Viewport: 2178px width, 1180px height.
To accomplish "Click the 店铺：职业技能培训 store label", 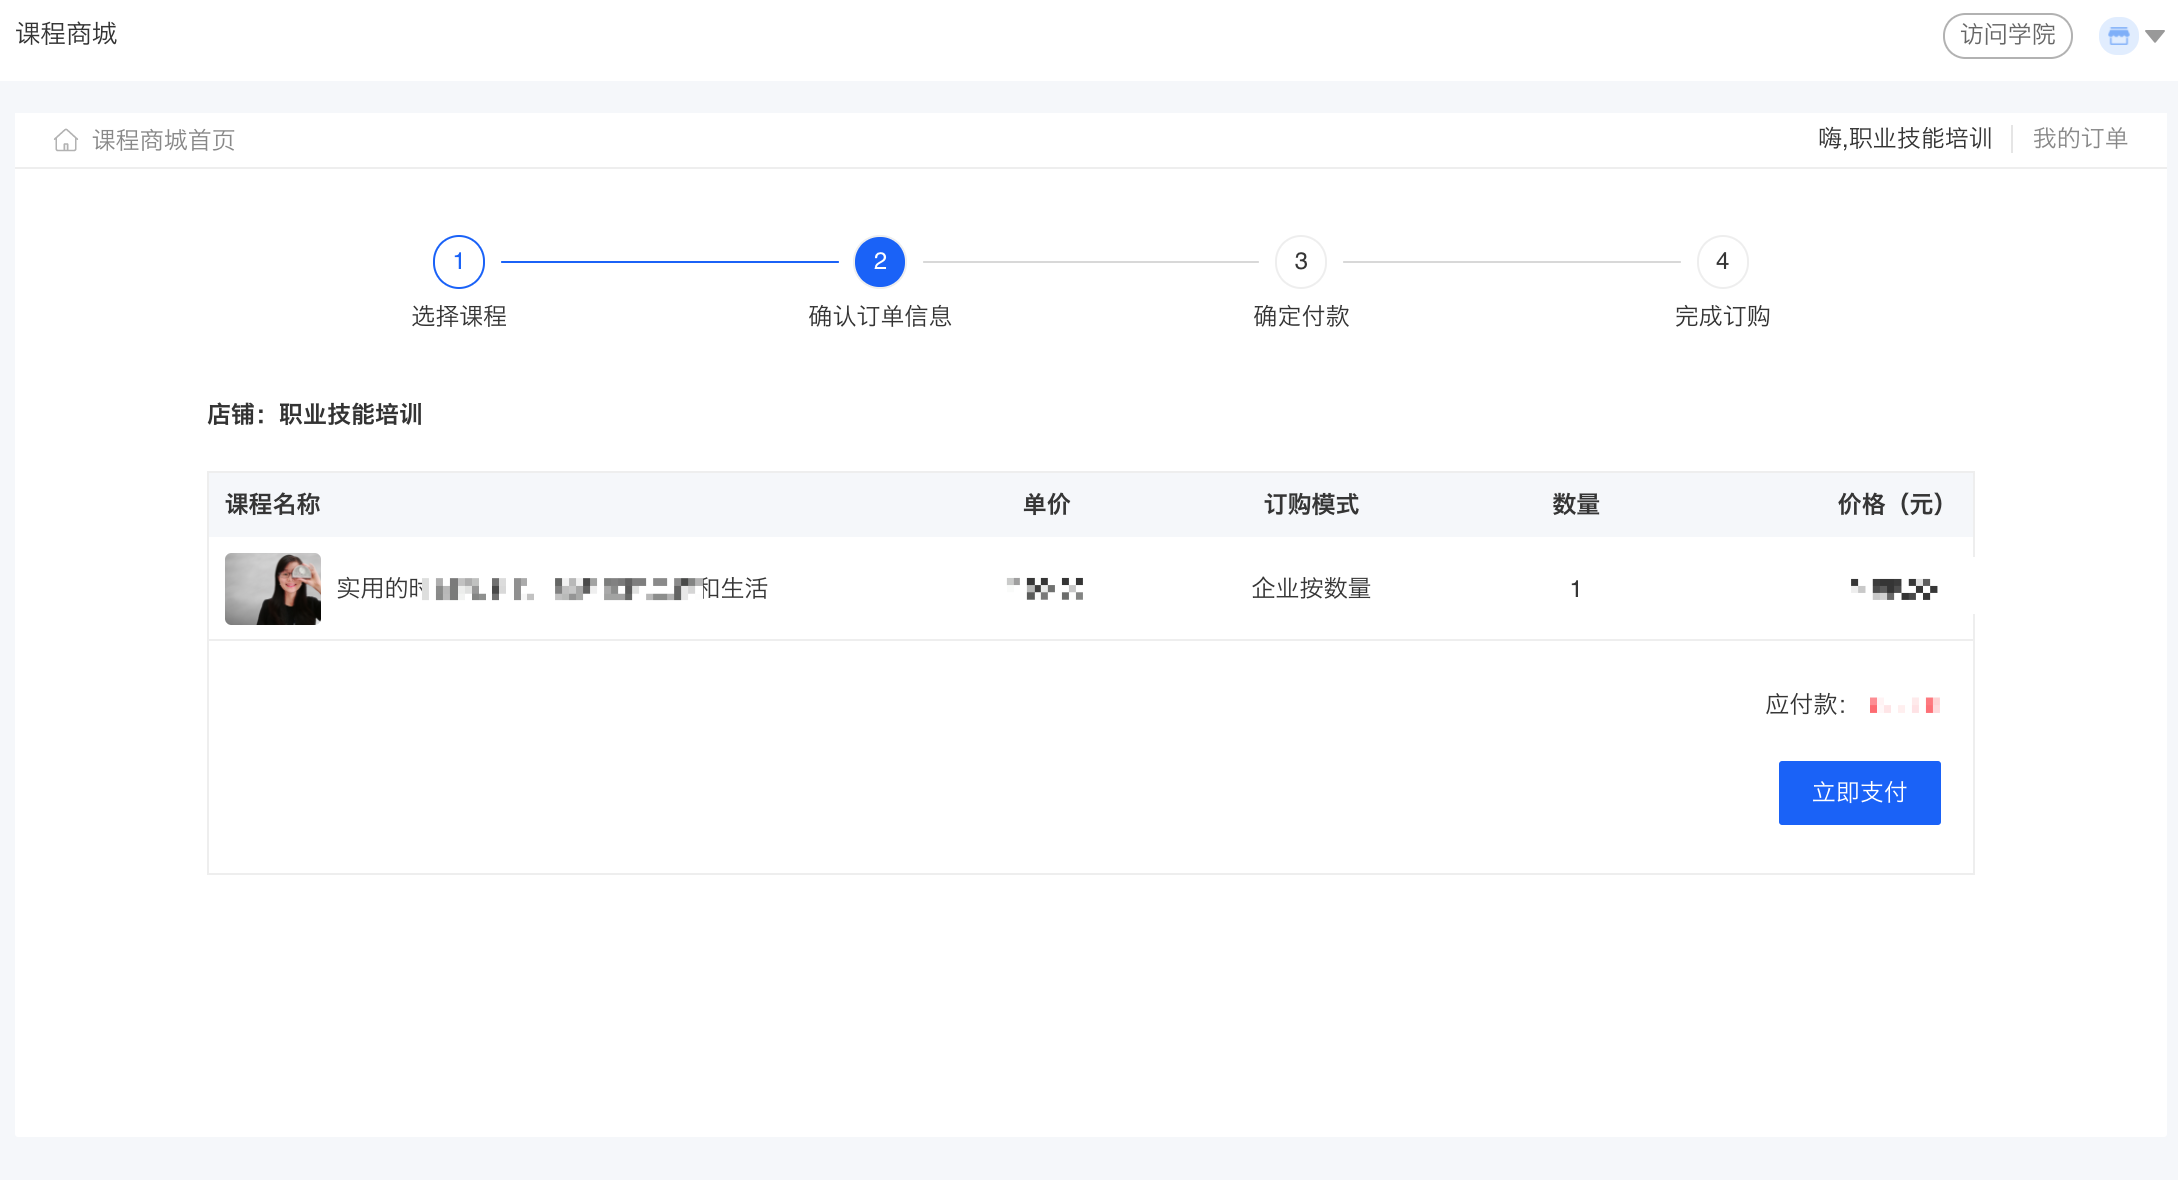I will (315, 414).
